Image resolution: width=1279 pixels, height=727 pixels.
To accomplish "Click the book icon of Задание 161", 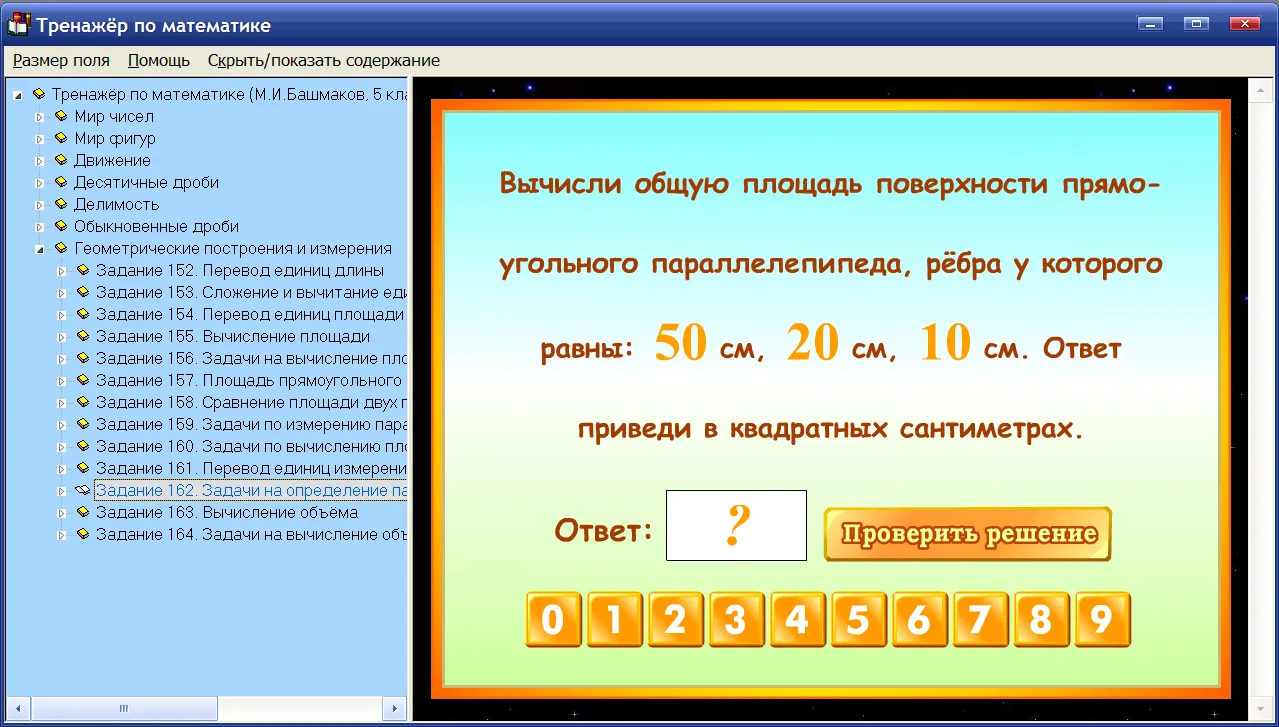I will (x=82, y=468).
